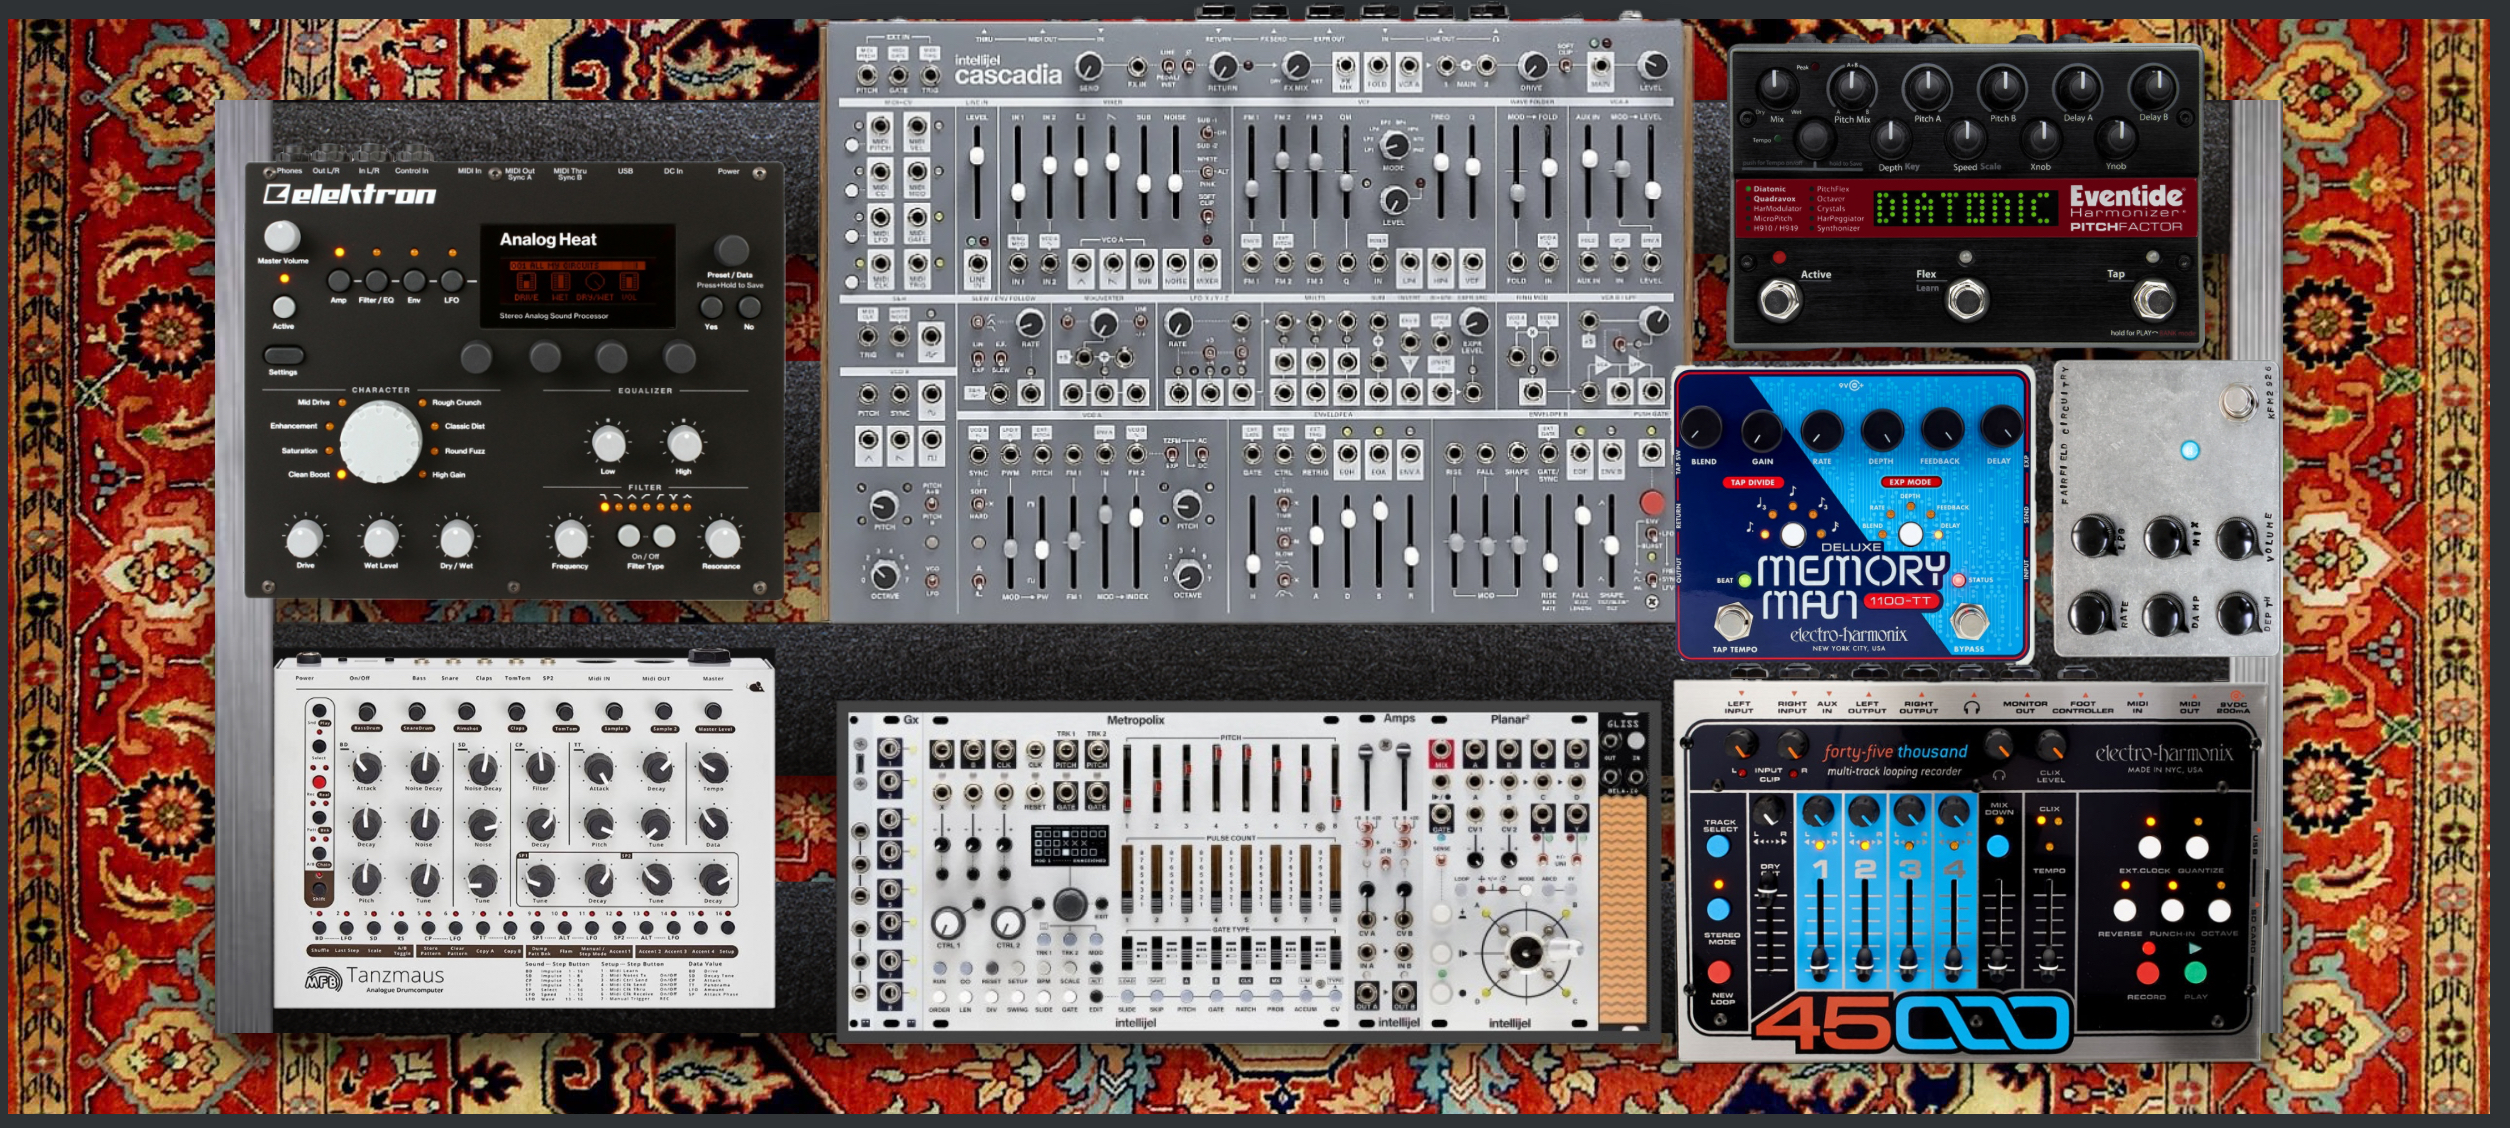This screenshot has width=2510, height=1128.
Task: Select the LFO button on Analog Heat
Action: 452,280
